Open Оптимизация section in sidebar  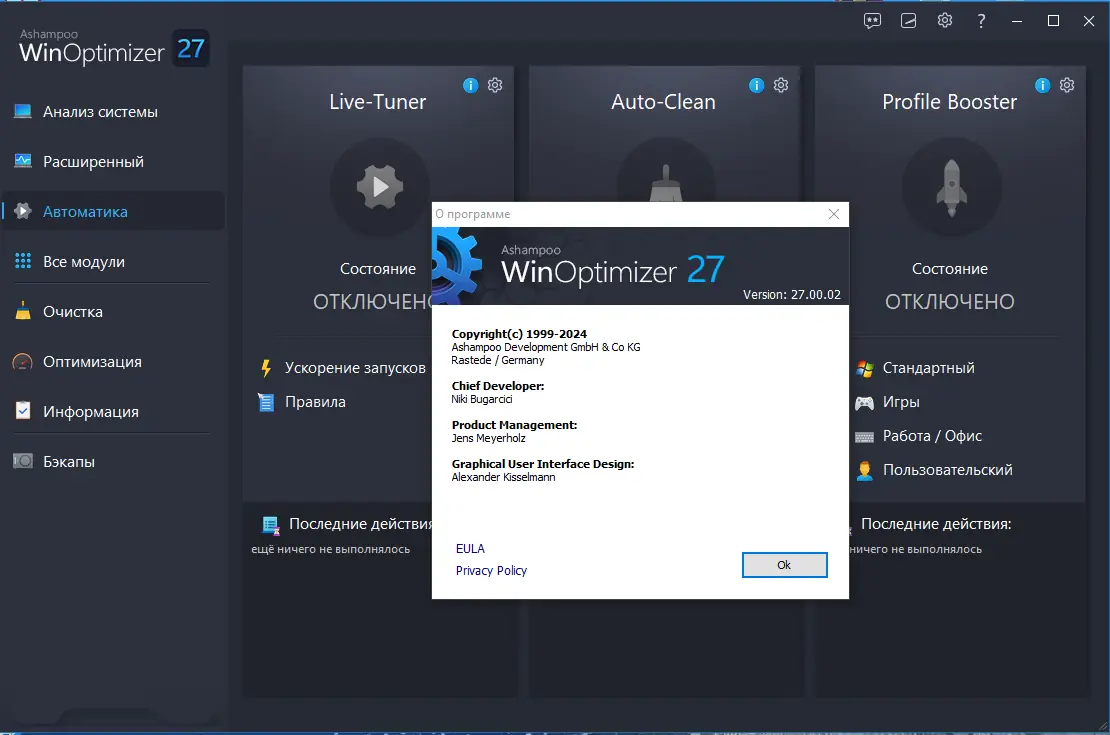[x=113, y=362]
